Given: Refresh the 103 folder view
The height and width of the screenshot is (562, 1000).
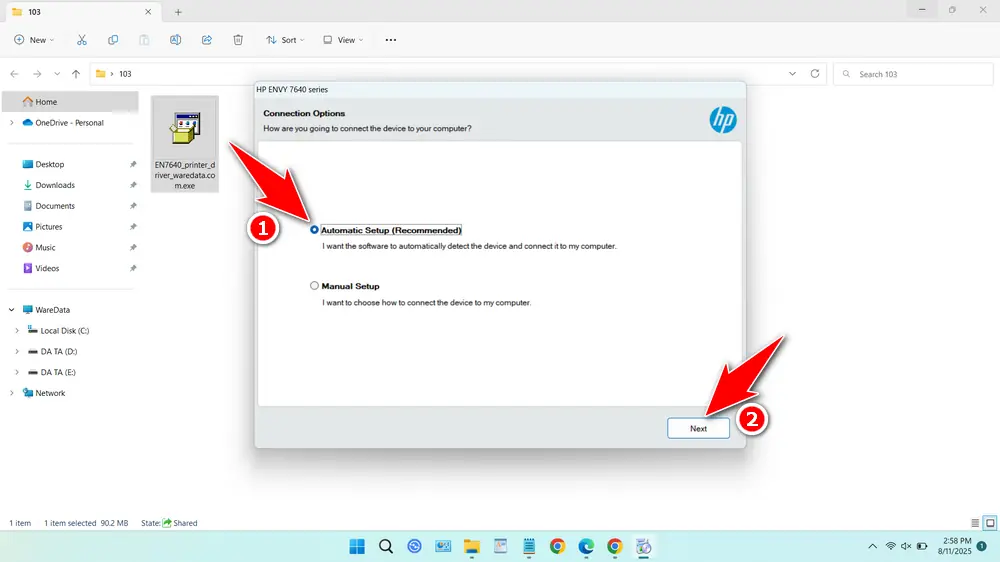Looking at the screenshot, I should point(815,74).
